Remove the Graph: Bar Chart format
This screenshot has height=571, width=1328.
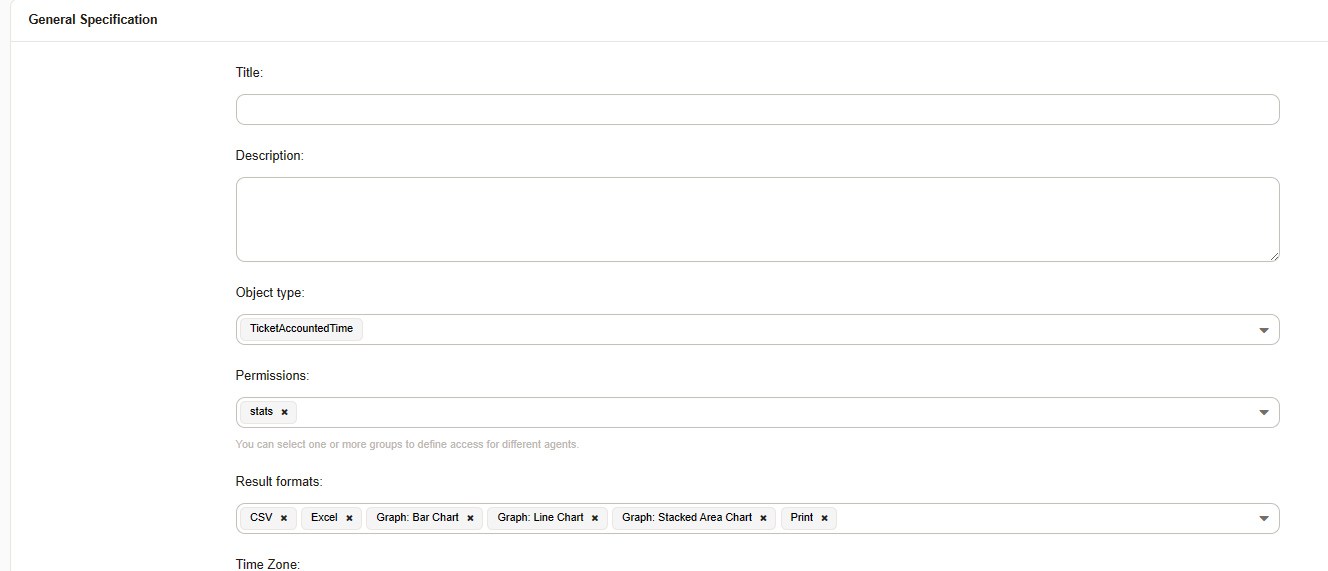click(x=470, y=518)
